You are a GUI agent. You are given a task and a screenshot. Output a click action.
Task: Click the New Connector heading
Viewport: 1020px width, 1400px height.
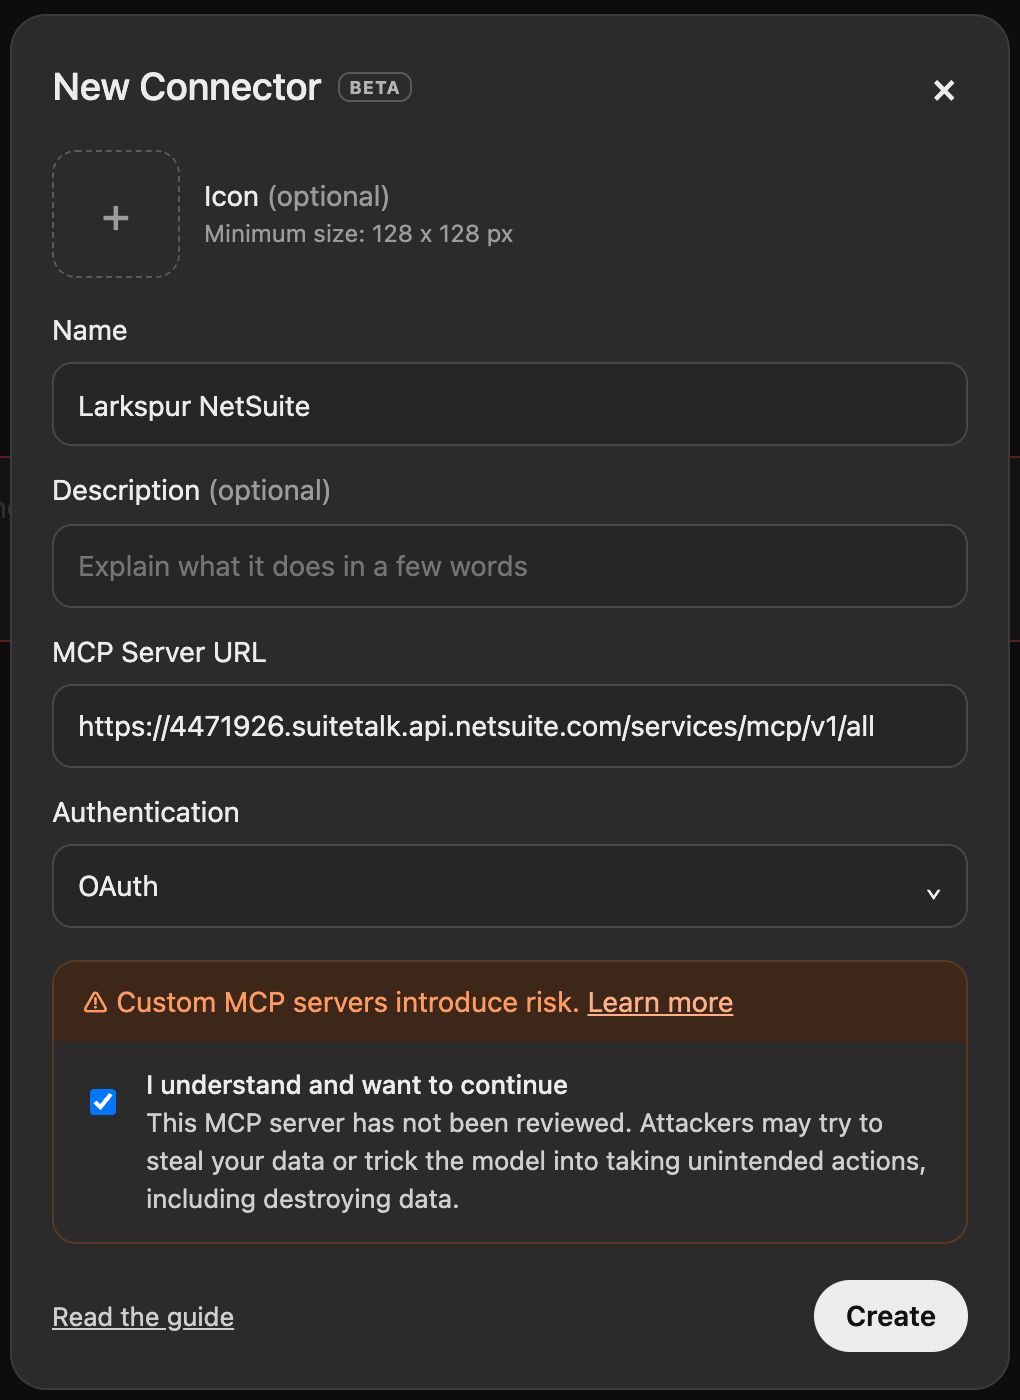point(187,87)
